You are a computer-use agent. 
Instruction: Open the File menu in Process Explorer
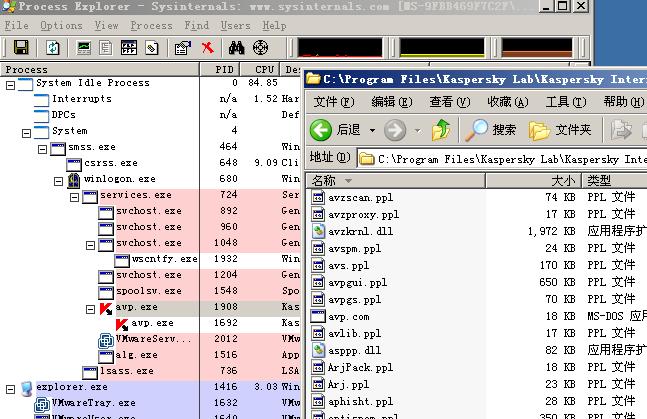click(17, 26)
